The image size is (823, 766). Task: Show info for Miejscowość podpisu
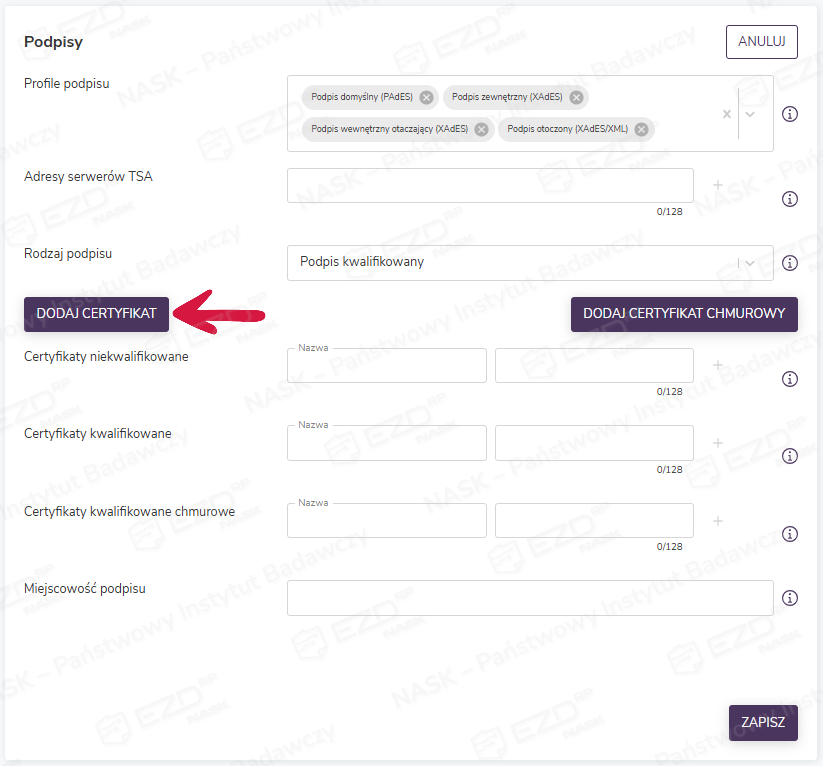click(x=789, y=598)
